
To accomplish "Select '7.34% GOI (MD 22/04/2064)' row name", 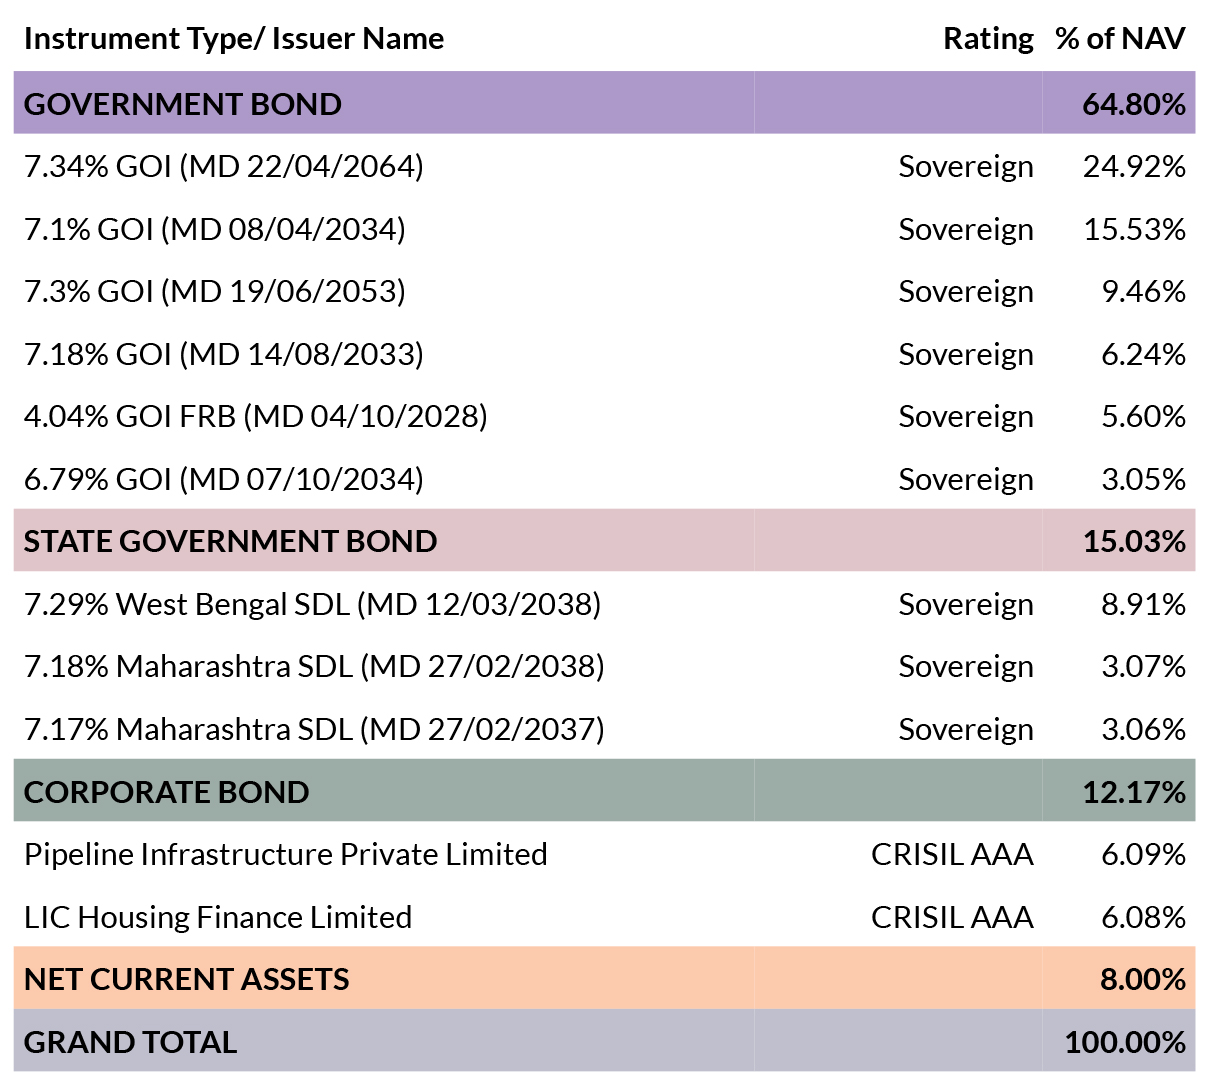I will (224, 166).
